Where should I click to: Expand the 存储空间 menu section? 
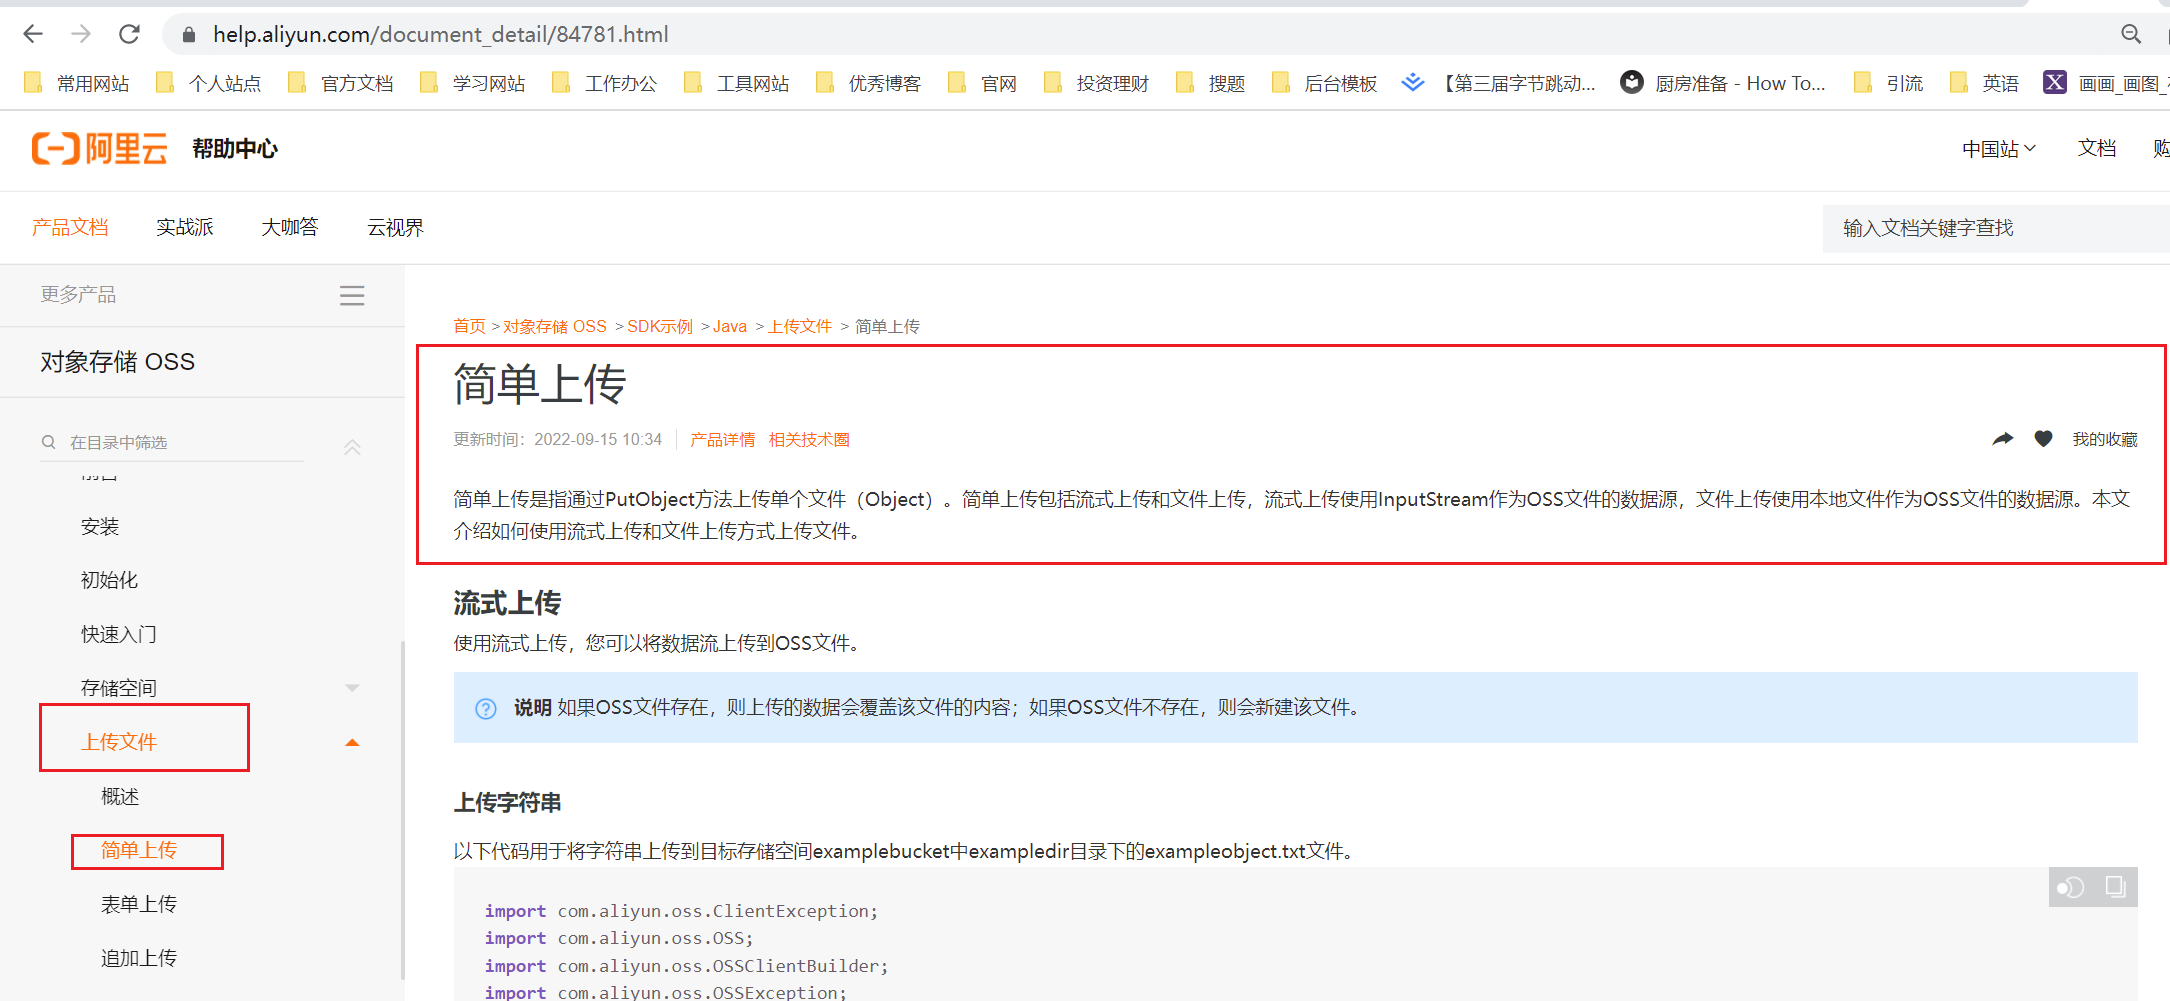[x=352, y=688]
